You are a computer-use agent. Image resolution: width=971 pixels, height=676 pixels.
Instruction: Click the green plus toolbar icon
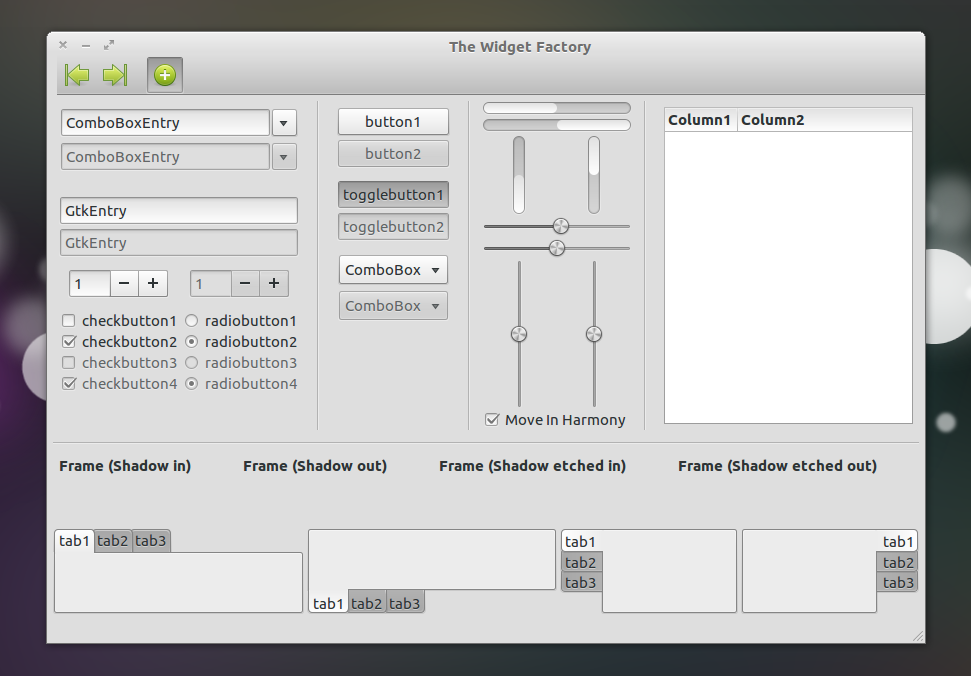click(x=164, y=74)
